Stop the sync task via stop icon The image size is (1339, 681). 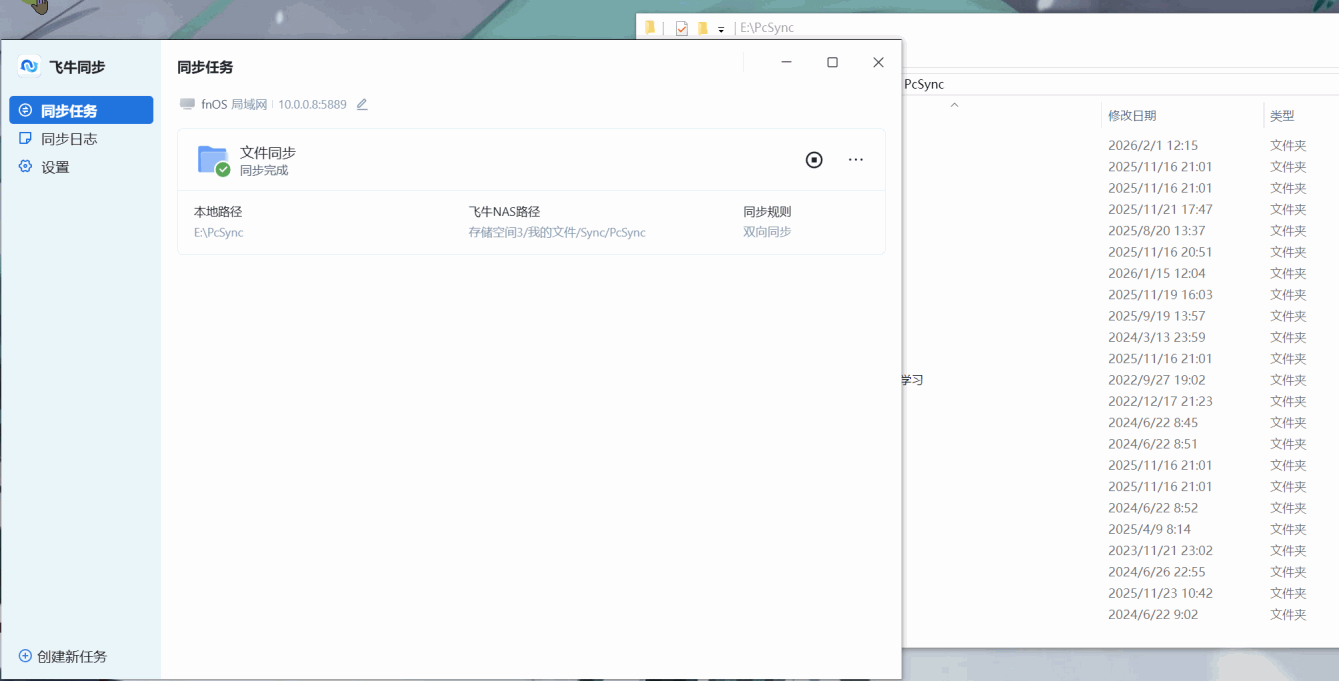(x=813, y=159)
